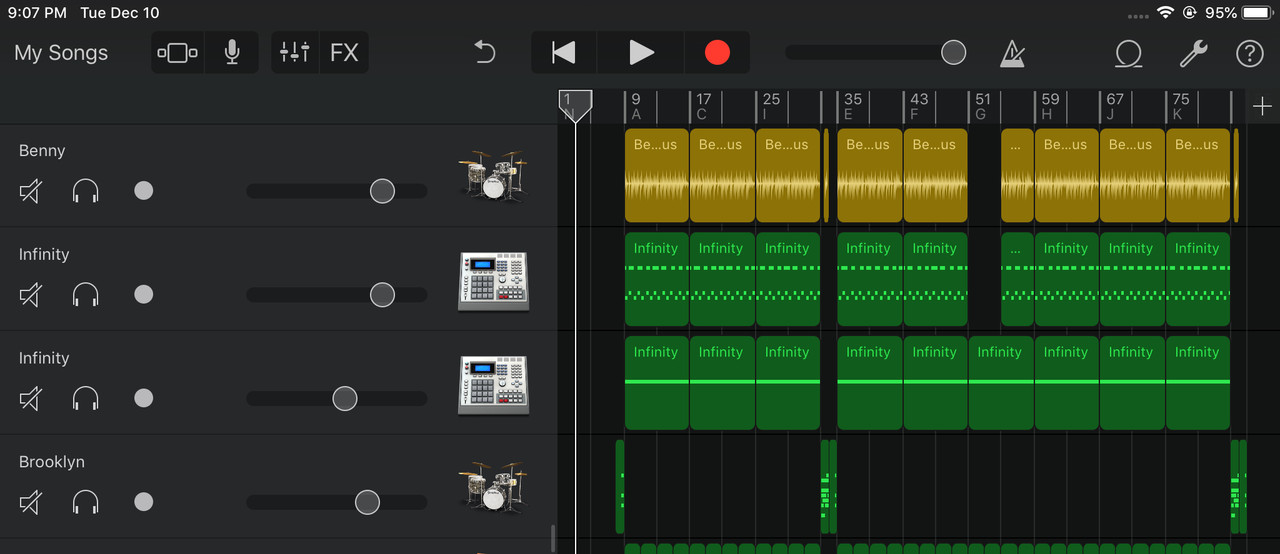This screenshot has height=554, width=1280.
Task: Select second Infinity track region at bar 9
Action: [657, 383]
